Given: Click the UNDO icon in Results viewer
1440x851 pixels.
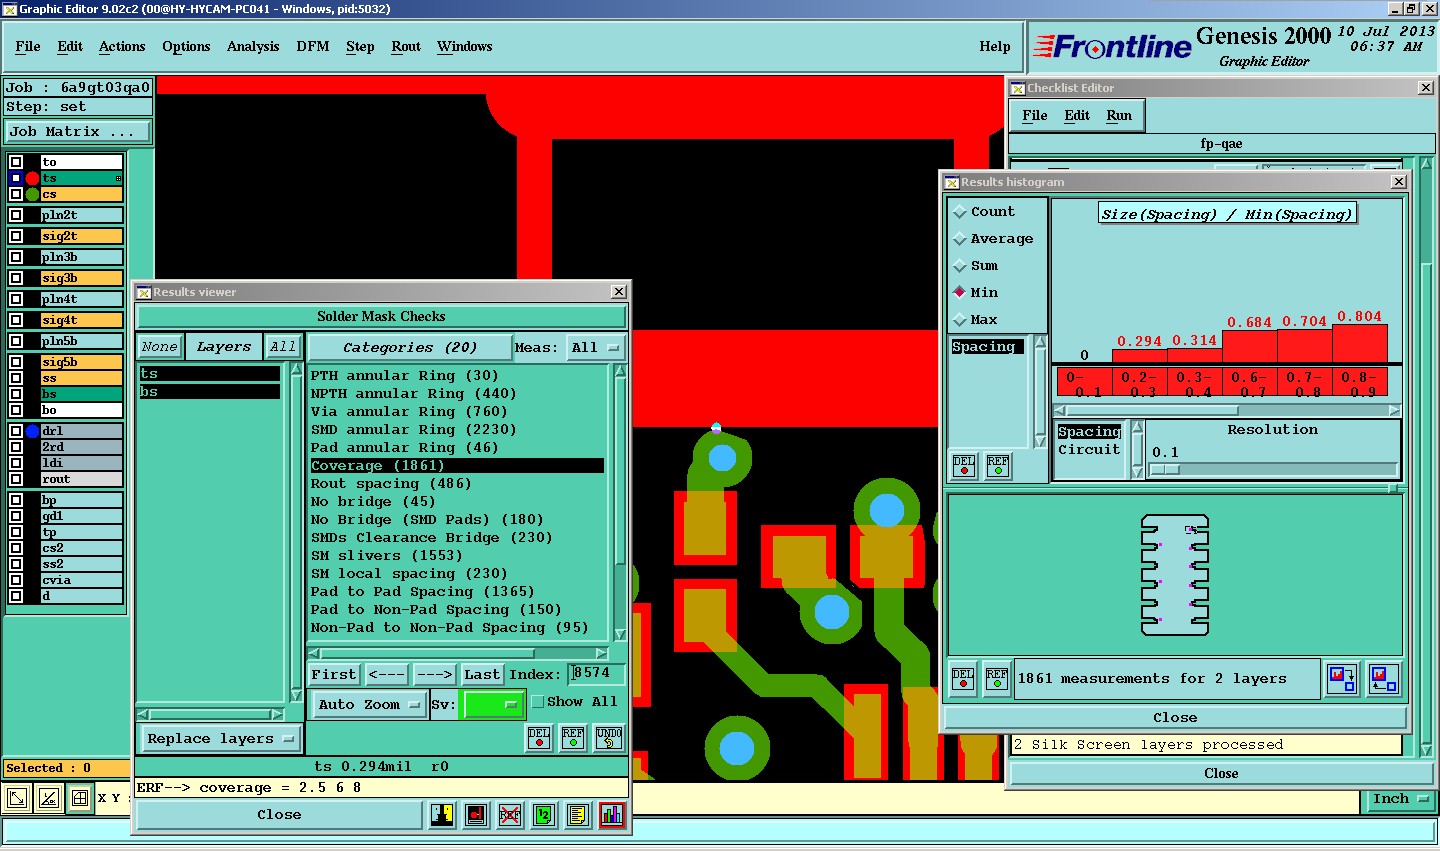Looking at the screenshot, I should click(x=609, y=738).
